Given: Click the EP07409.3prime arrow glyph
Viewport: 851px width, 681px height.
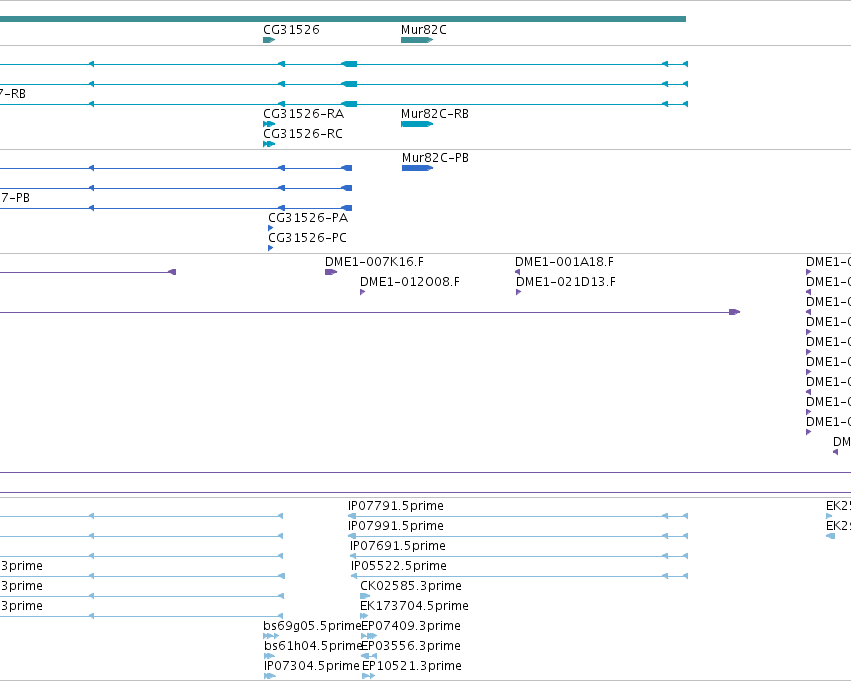Looking at the screenshot, I should tap(369, 637).
